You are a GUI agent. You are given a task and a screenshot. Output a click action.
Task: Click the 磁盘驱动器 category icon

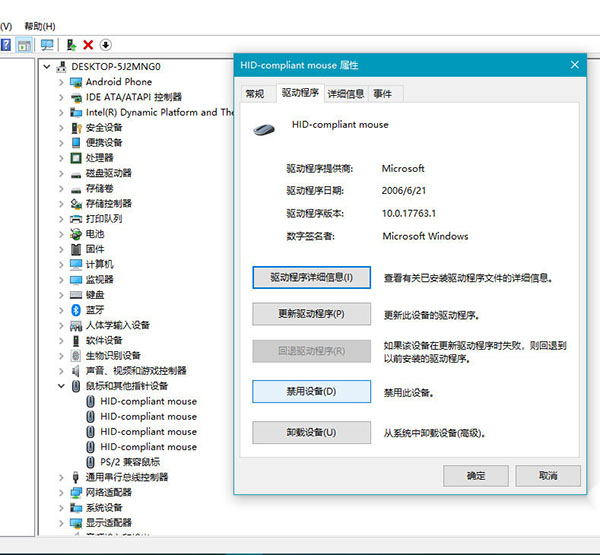pos(76,175)
